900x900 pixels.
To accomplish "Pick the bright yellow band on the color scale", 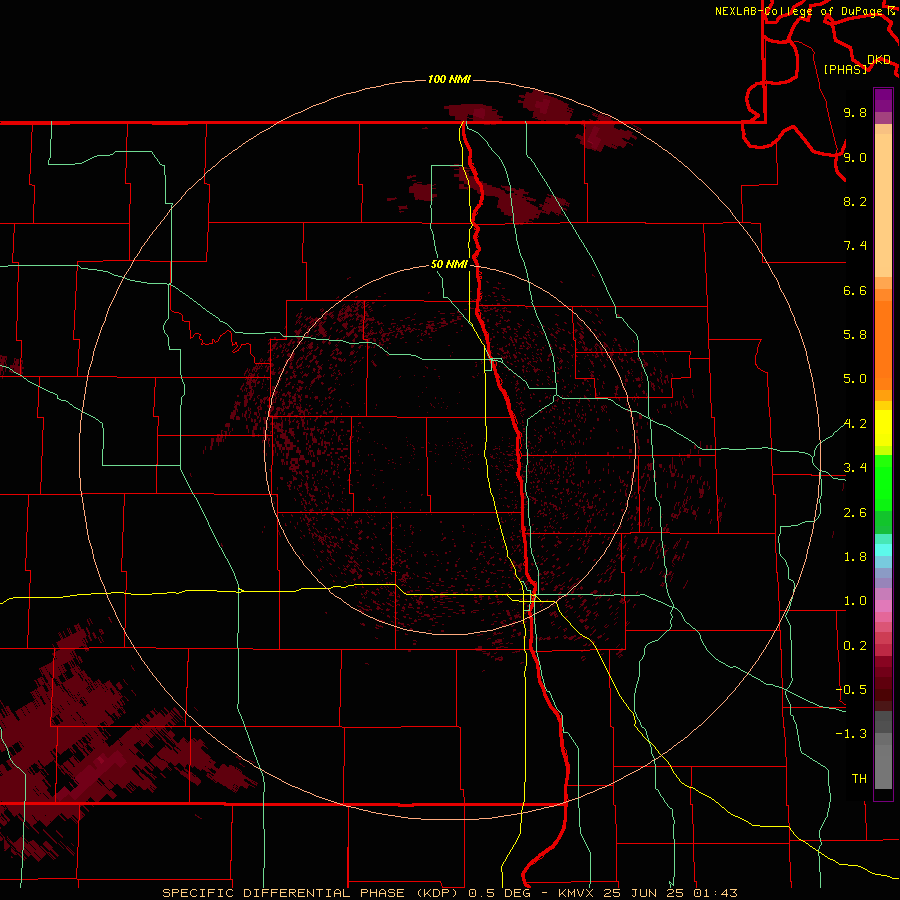I will coord(883,428).
